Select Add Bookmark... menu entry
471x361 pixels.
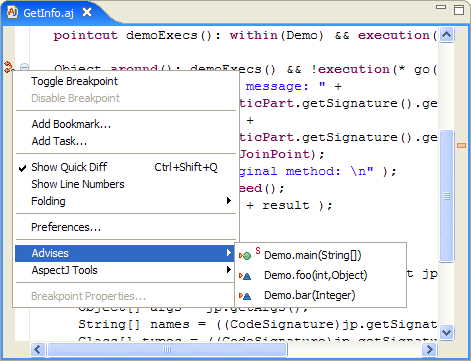125,124
